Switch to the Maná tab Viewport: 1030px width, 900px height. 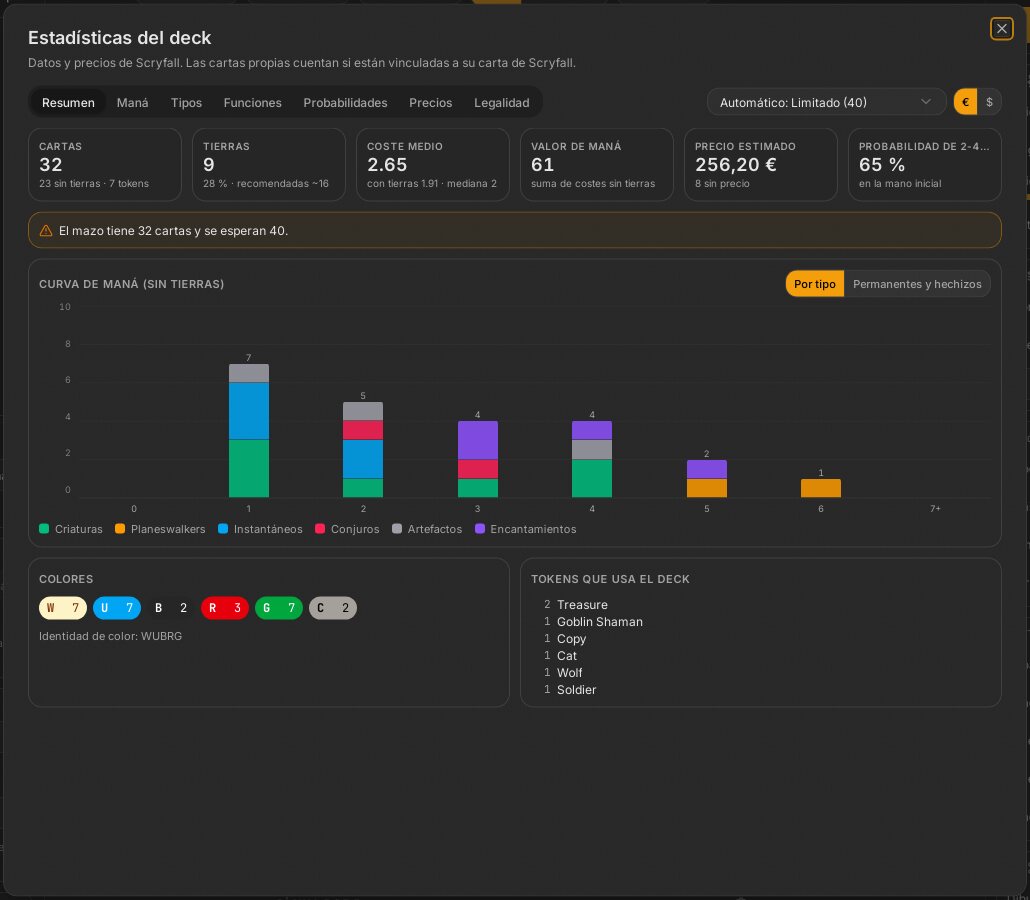[x=133, y=102]
